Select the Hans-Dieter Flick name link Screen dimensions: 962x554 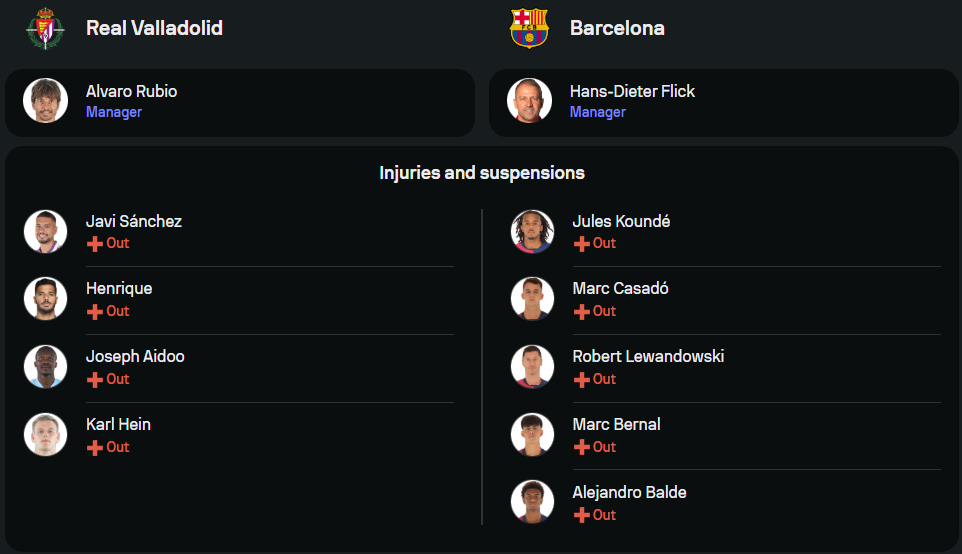coord(632,91)
